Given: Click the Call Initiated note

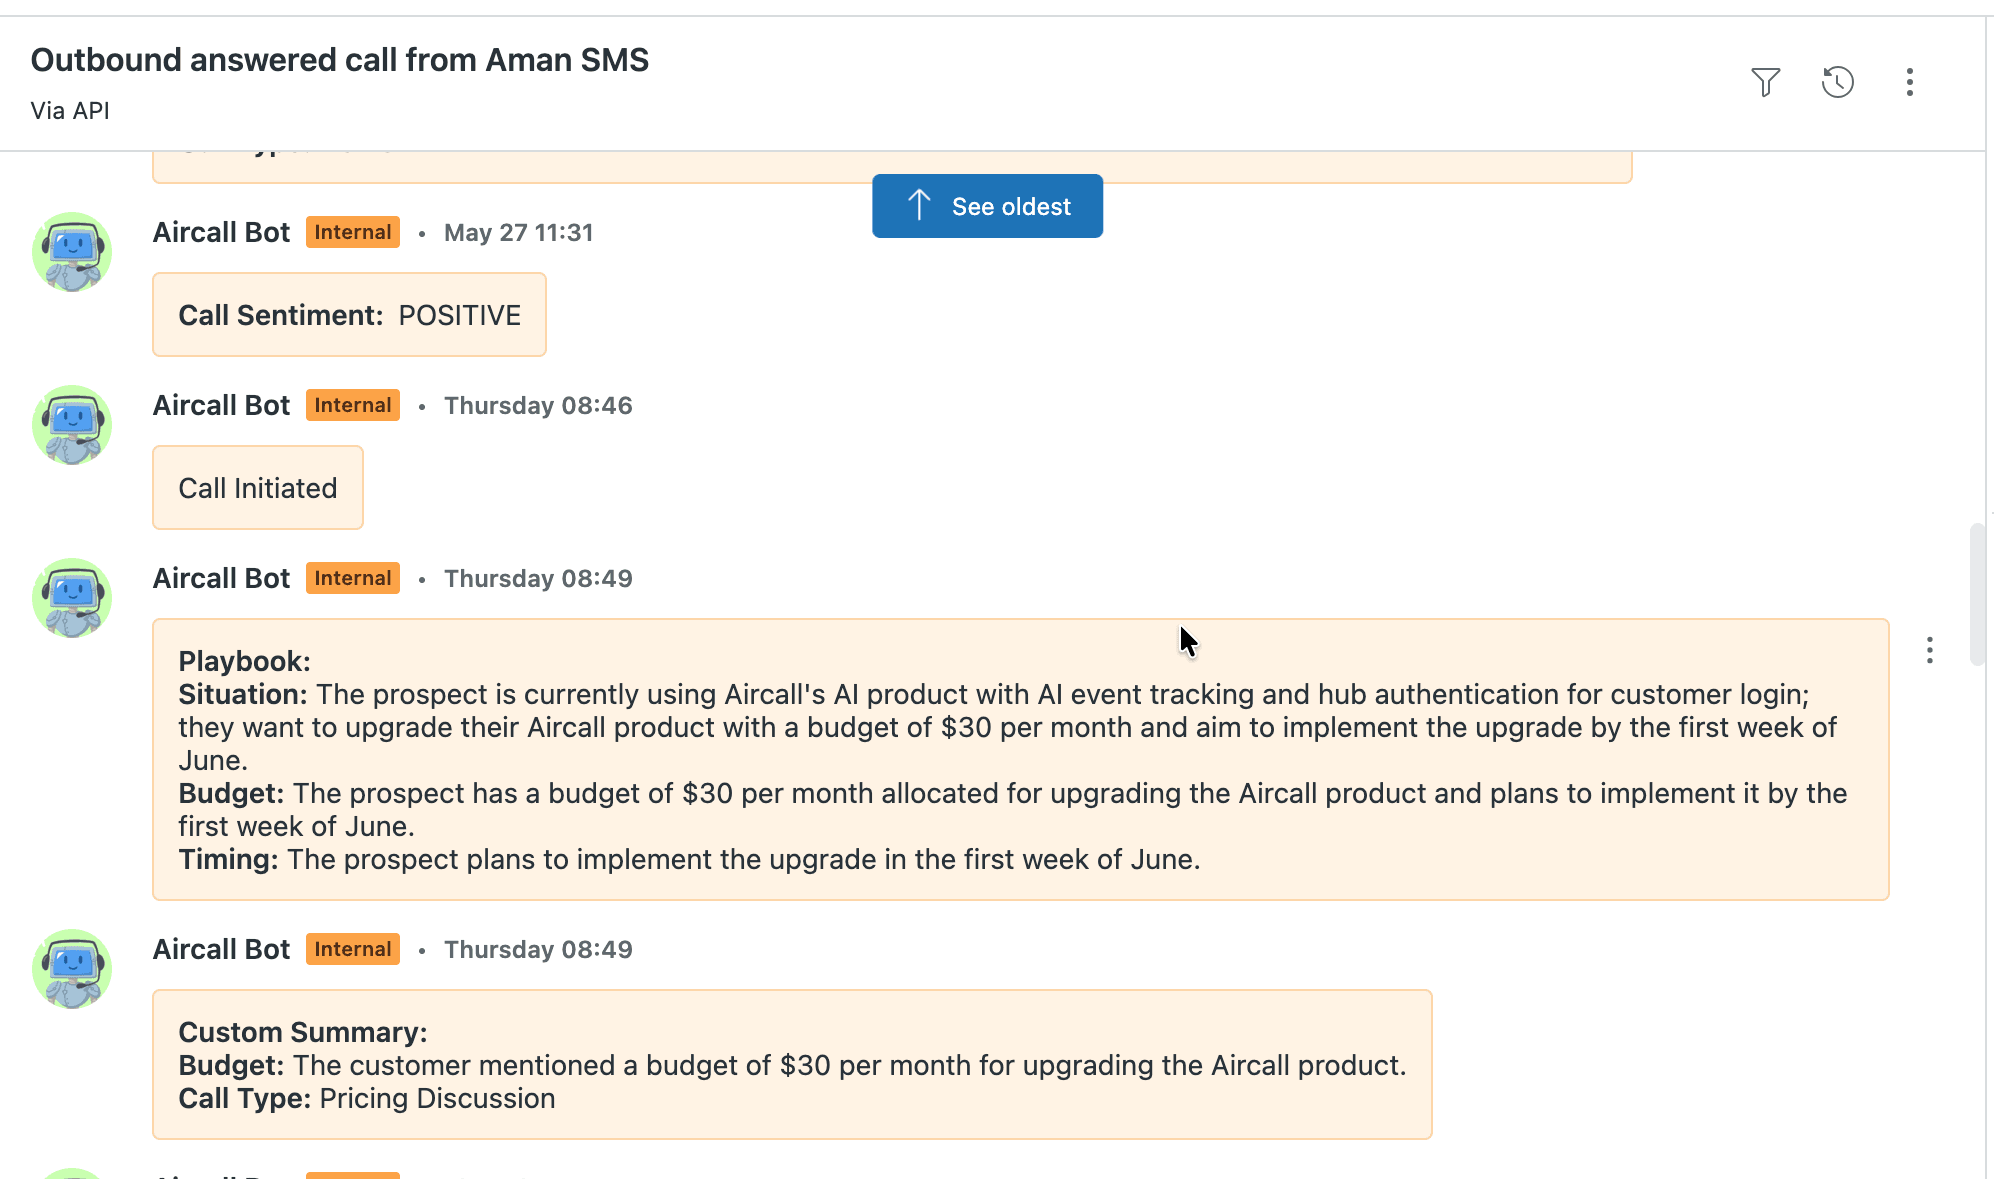Looking at the screenshot, I should point(258,488).
